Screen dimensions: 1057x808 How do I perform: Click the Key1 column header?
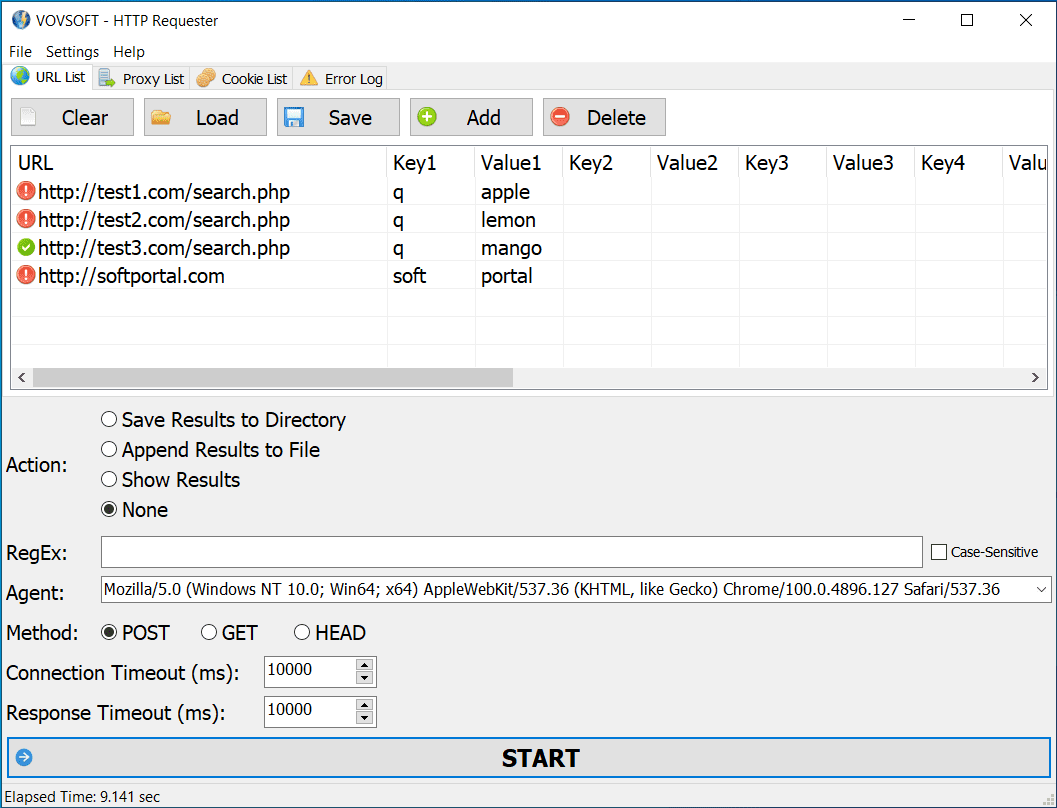(431, 162)
